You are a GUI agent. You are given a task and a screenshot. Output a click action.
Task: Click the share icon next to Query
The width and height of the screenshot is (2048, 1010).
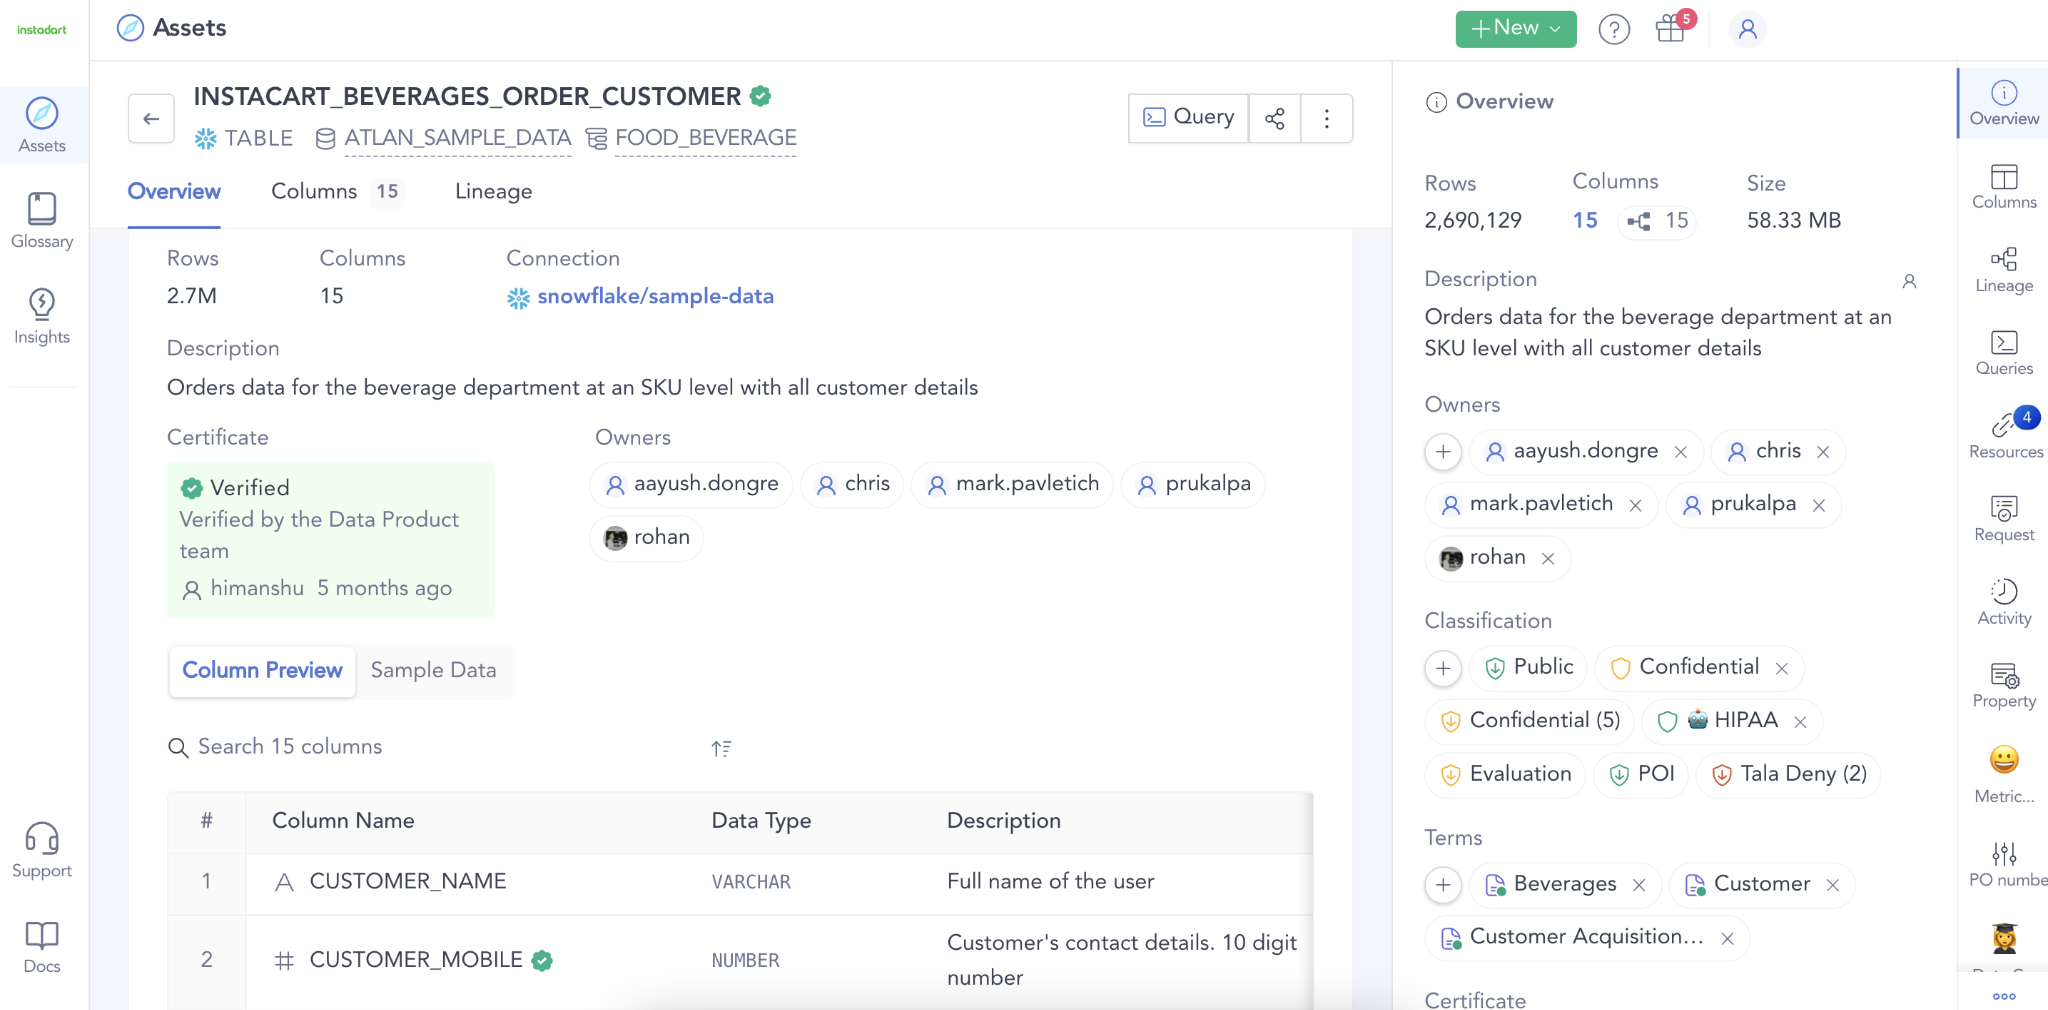pos(1275,118)
